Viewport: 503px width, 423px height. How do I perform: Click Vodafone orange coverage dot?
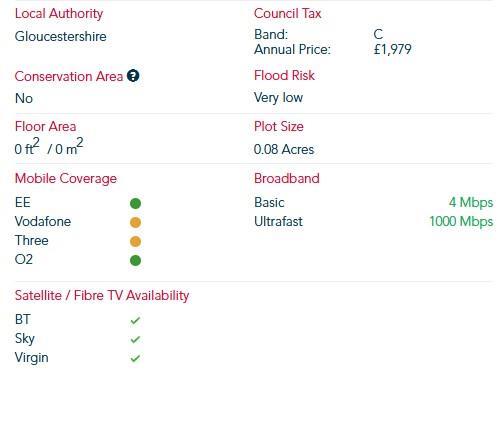click(135, 222)
